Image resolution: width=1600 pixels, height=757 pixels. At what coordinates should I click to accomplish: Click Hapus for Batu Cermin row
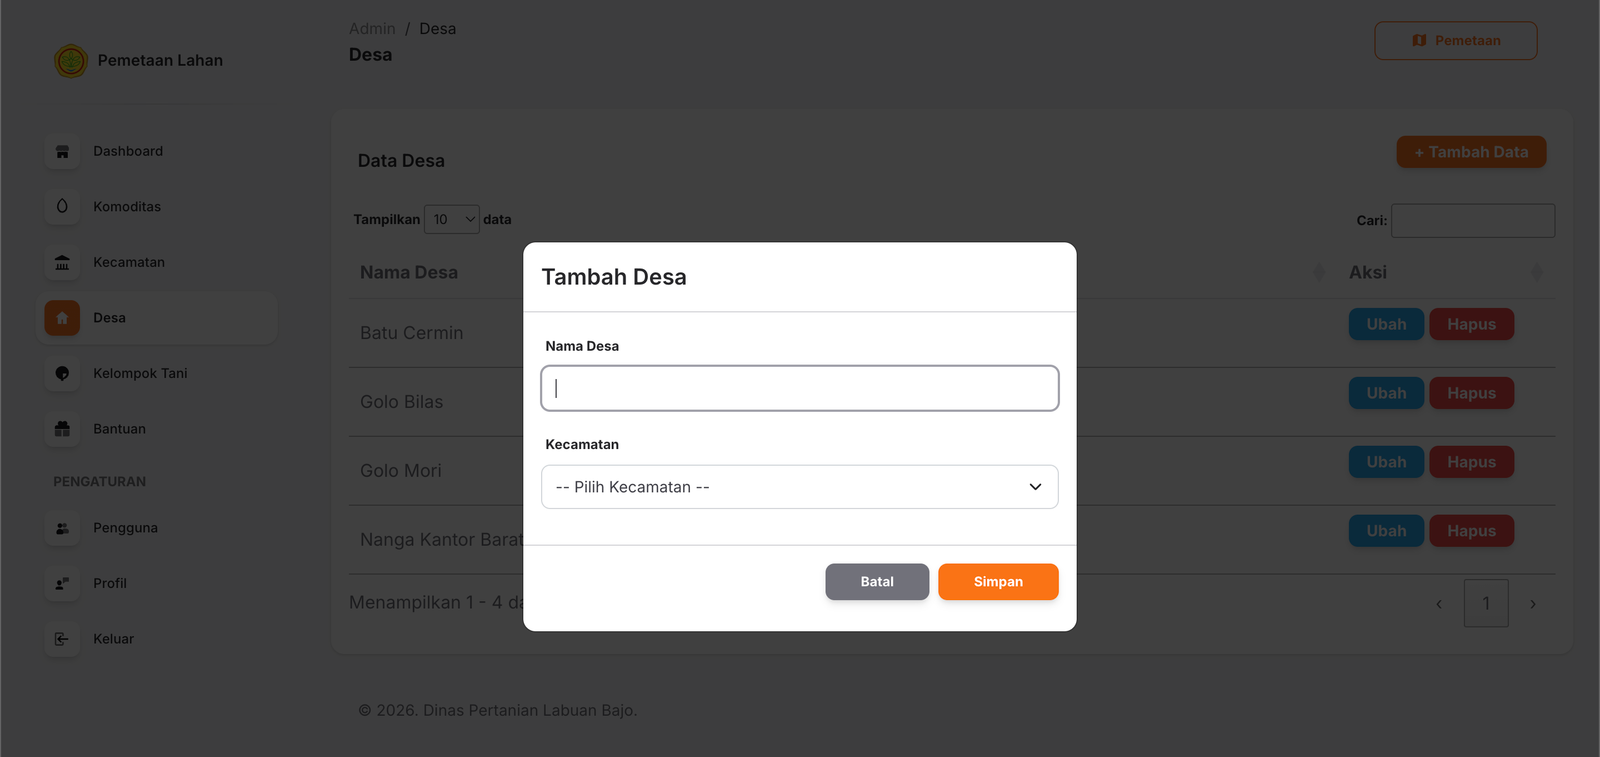(1471, 324)
